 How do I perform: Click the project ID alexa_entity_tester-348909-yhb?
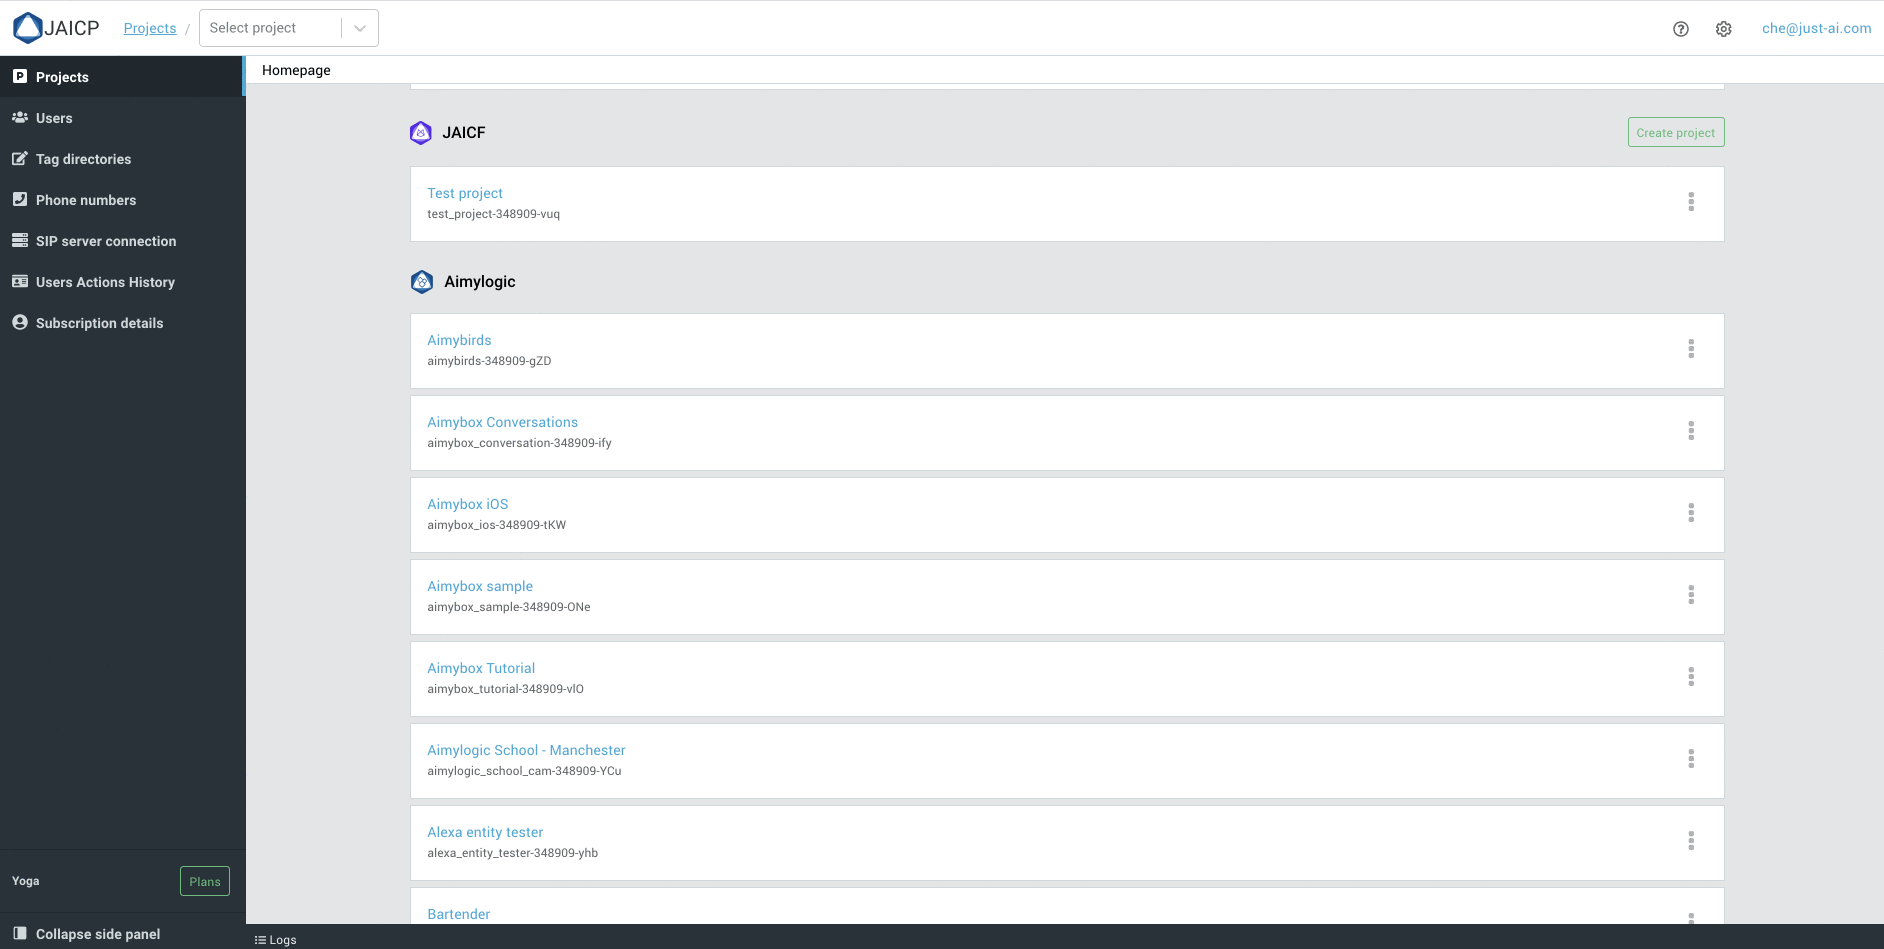[x=512, y=853]
